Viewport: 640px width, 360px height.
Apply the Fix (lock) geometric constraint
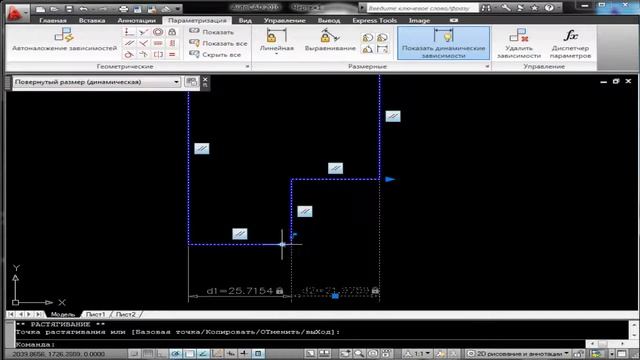coord(172,32)
